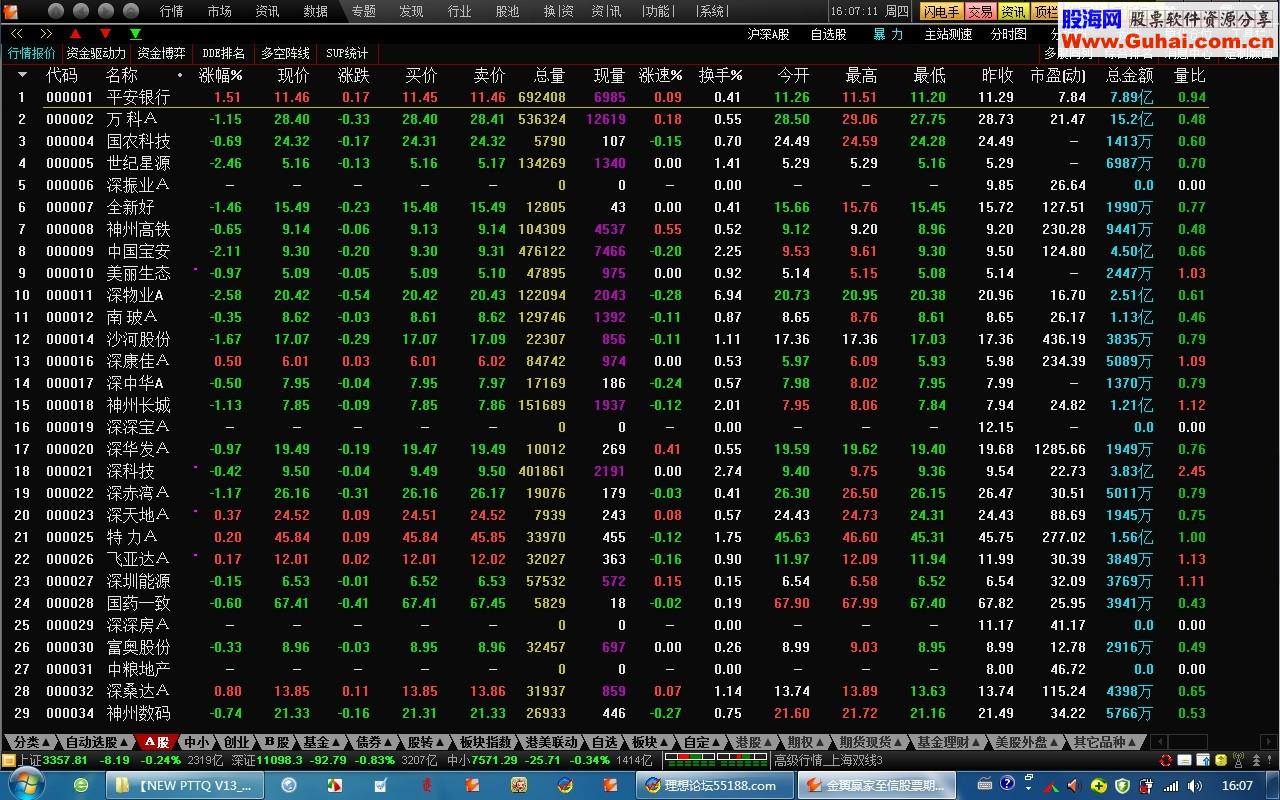
Task: Click the fourth round toolbar button
Action: coord(132,11)
